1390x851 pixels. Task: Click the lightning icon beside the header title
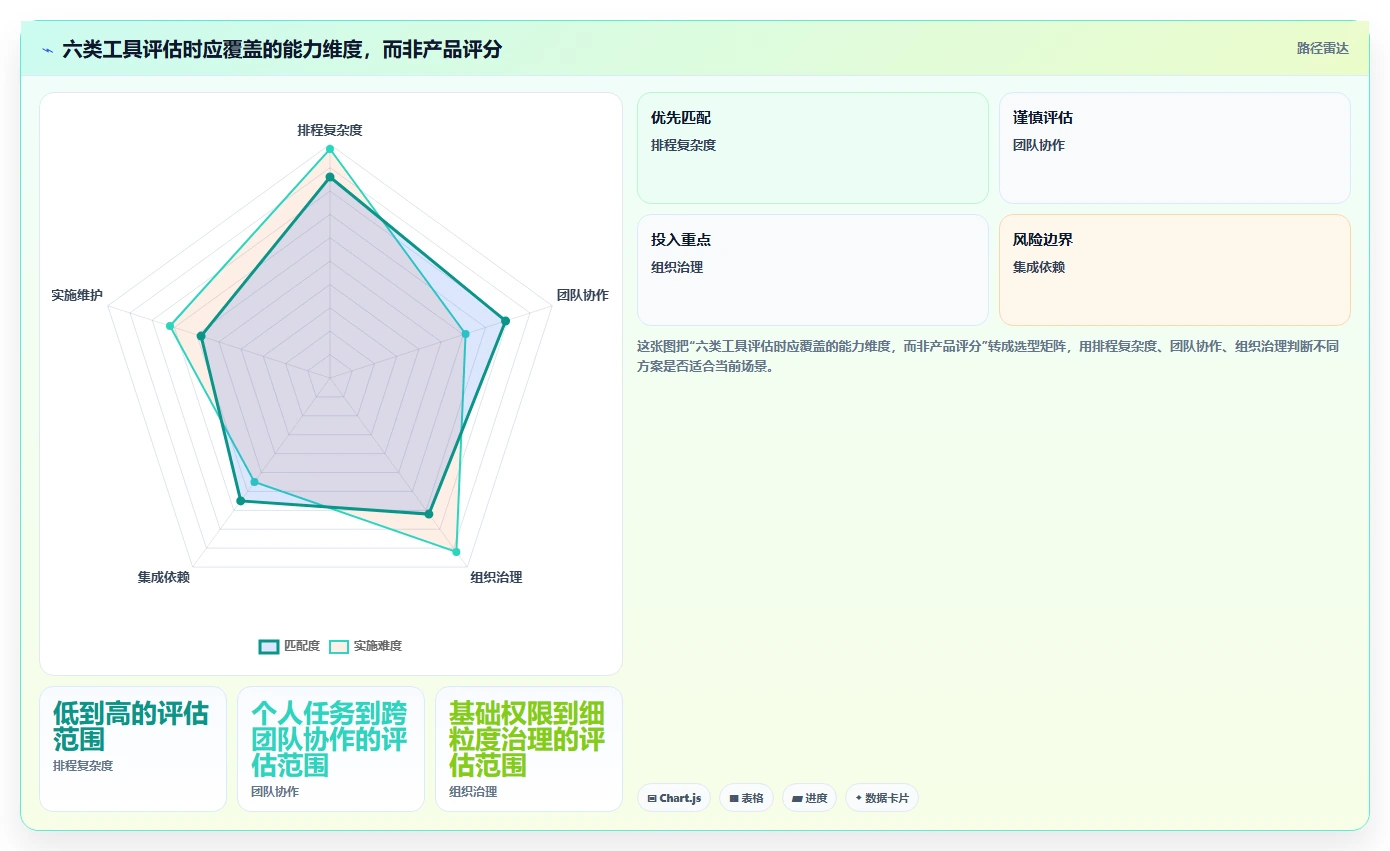(47, 49)
